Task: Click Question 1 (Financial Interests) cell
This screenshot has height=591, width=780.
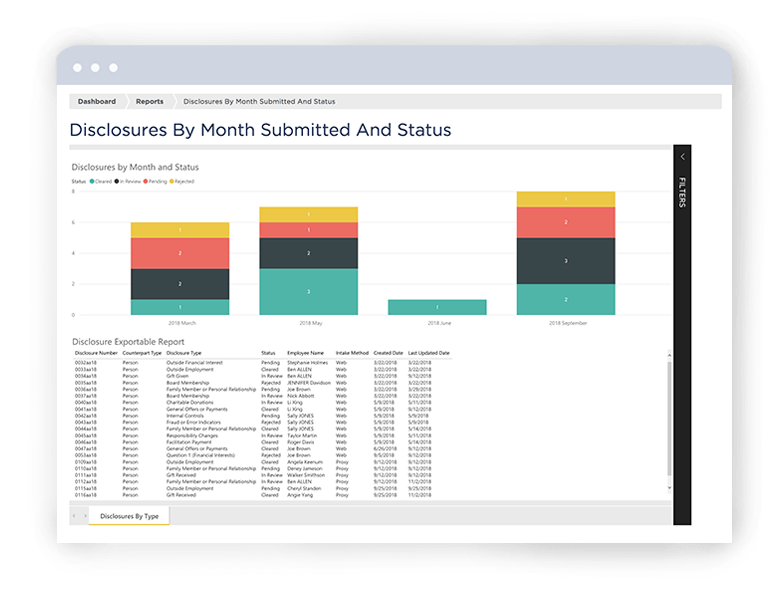Action: [x=200, y=455]
